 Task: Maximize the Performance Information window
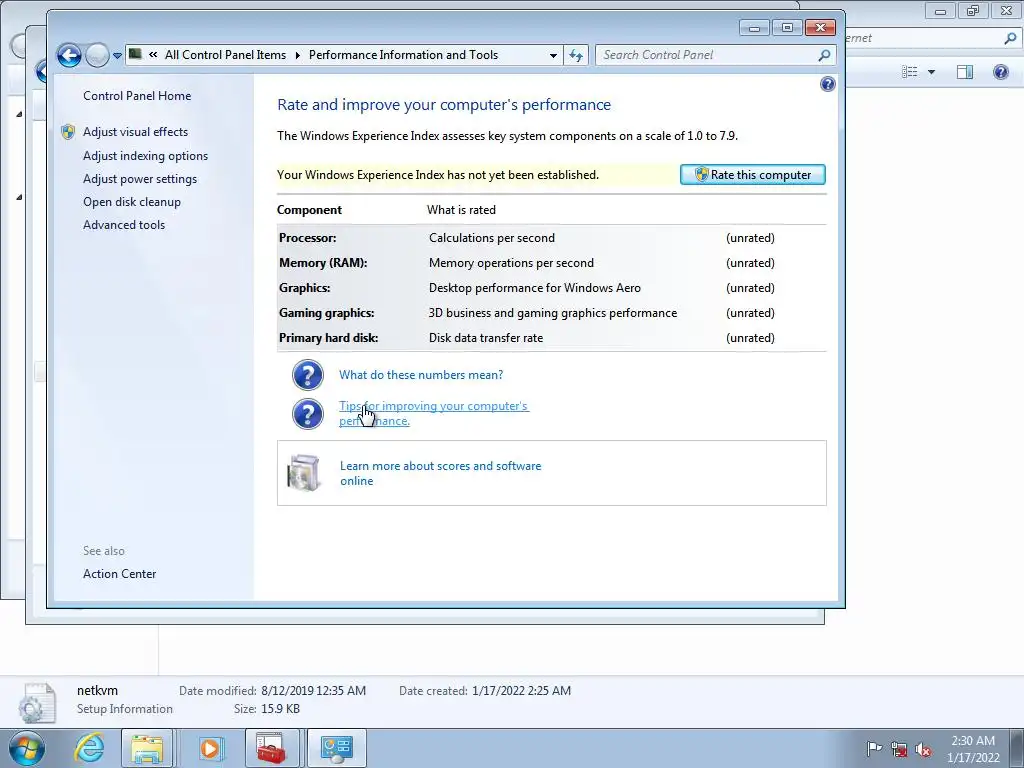click(x=787, y=27)
